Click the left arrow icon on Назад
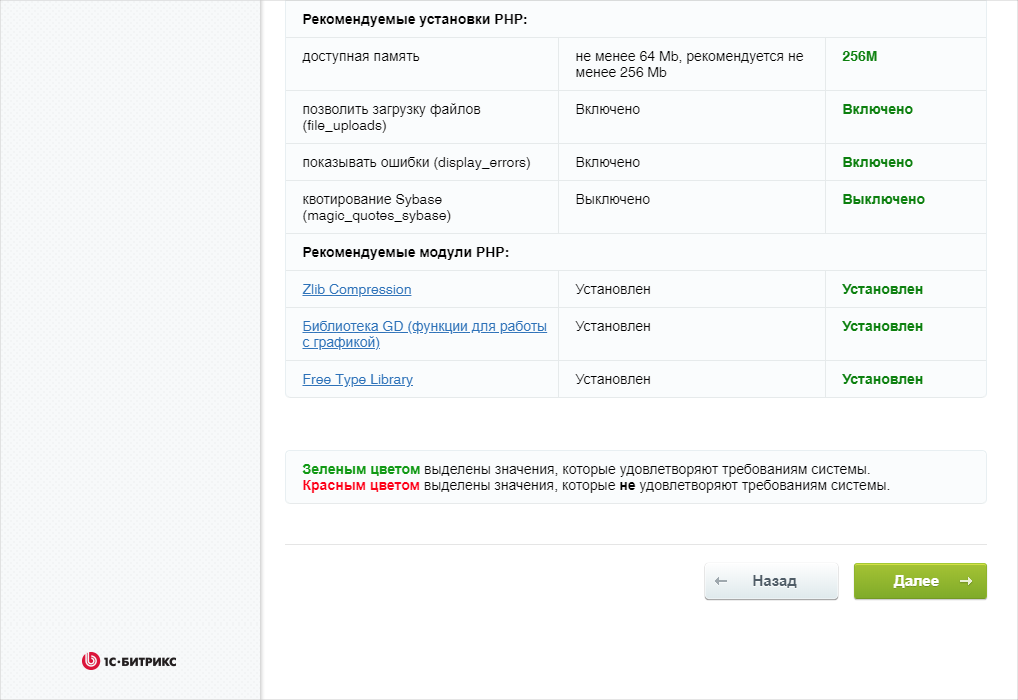The width and height of the screenshot is (1018, 700). pyautogui.click(x=721, y=581)
